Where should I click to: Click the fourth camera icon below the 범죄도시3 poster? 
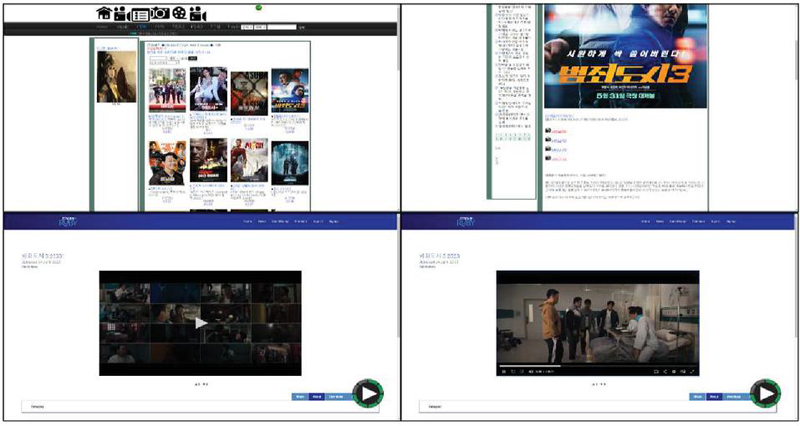click(547, 158)
